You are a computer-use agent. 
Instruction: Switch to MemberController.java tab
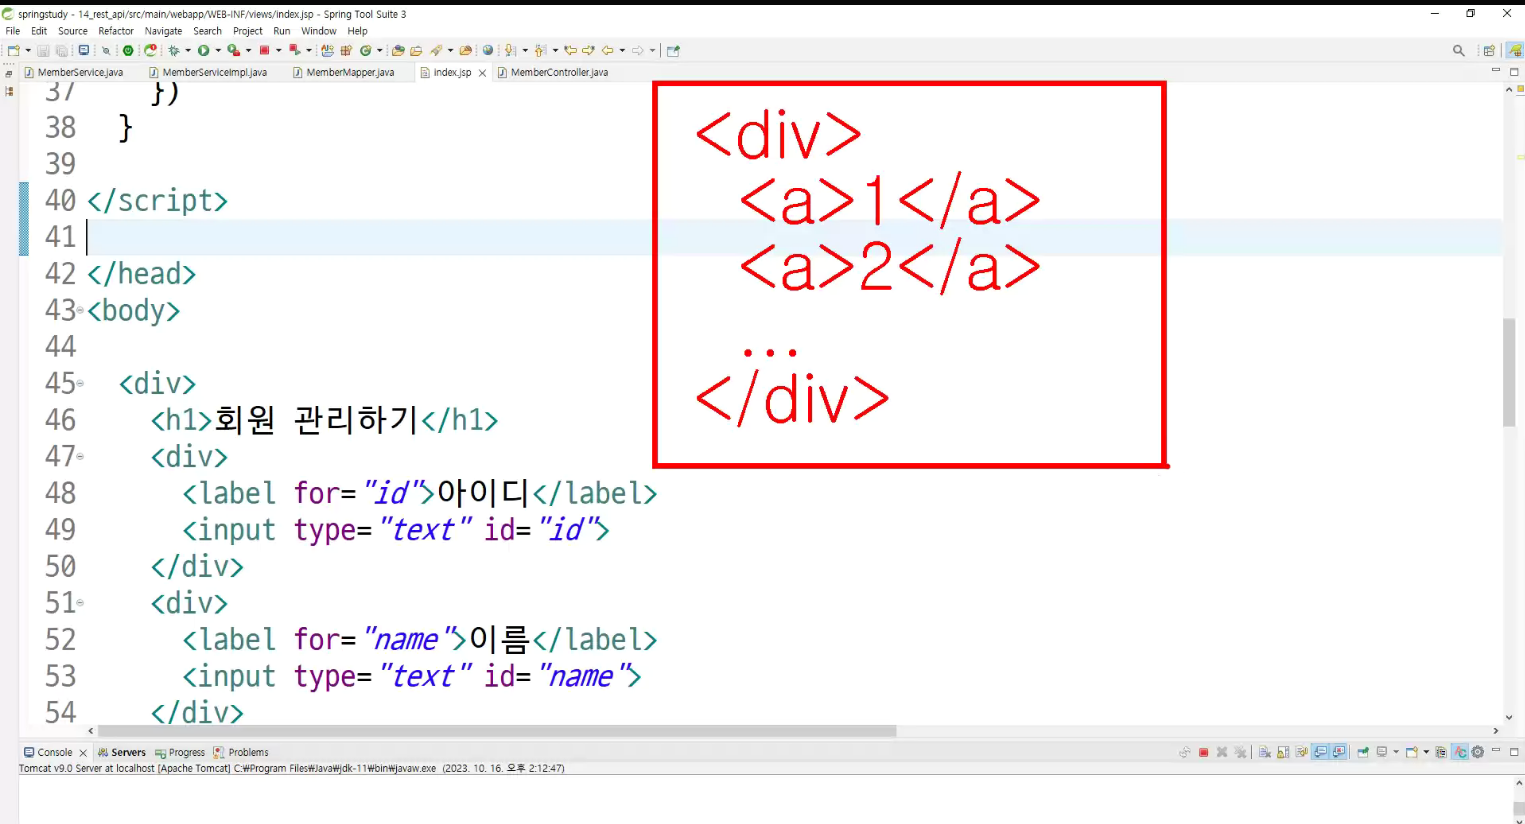tap(553, 72)
